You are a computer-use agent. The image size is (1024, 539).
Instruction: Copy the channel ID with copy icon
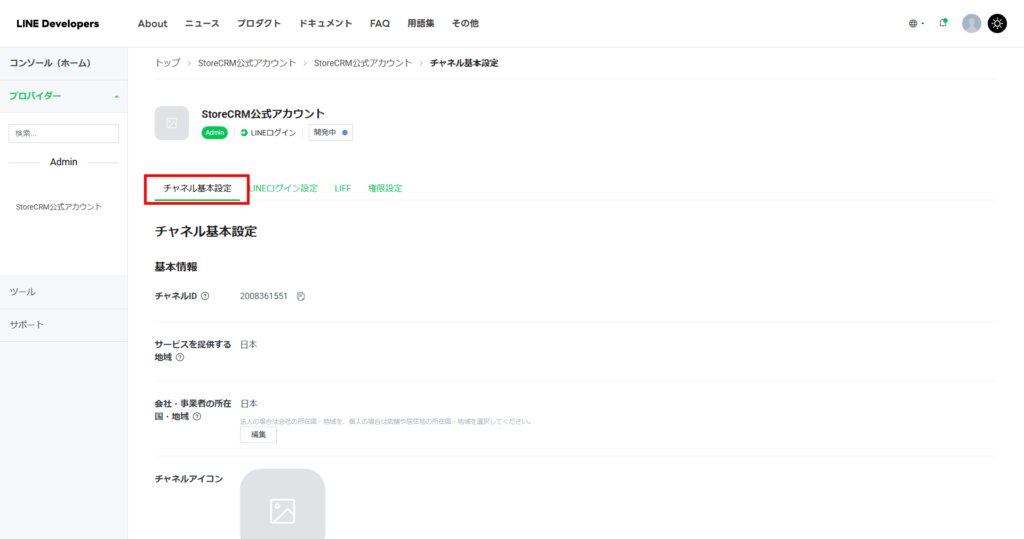pyautogui.click(x=301, y=296)
